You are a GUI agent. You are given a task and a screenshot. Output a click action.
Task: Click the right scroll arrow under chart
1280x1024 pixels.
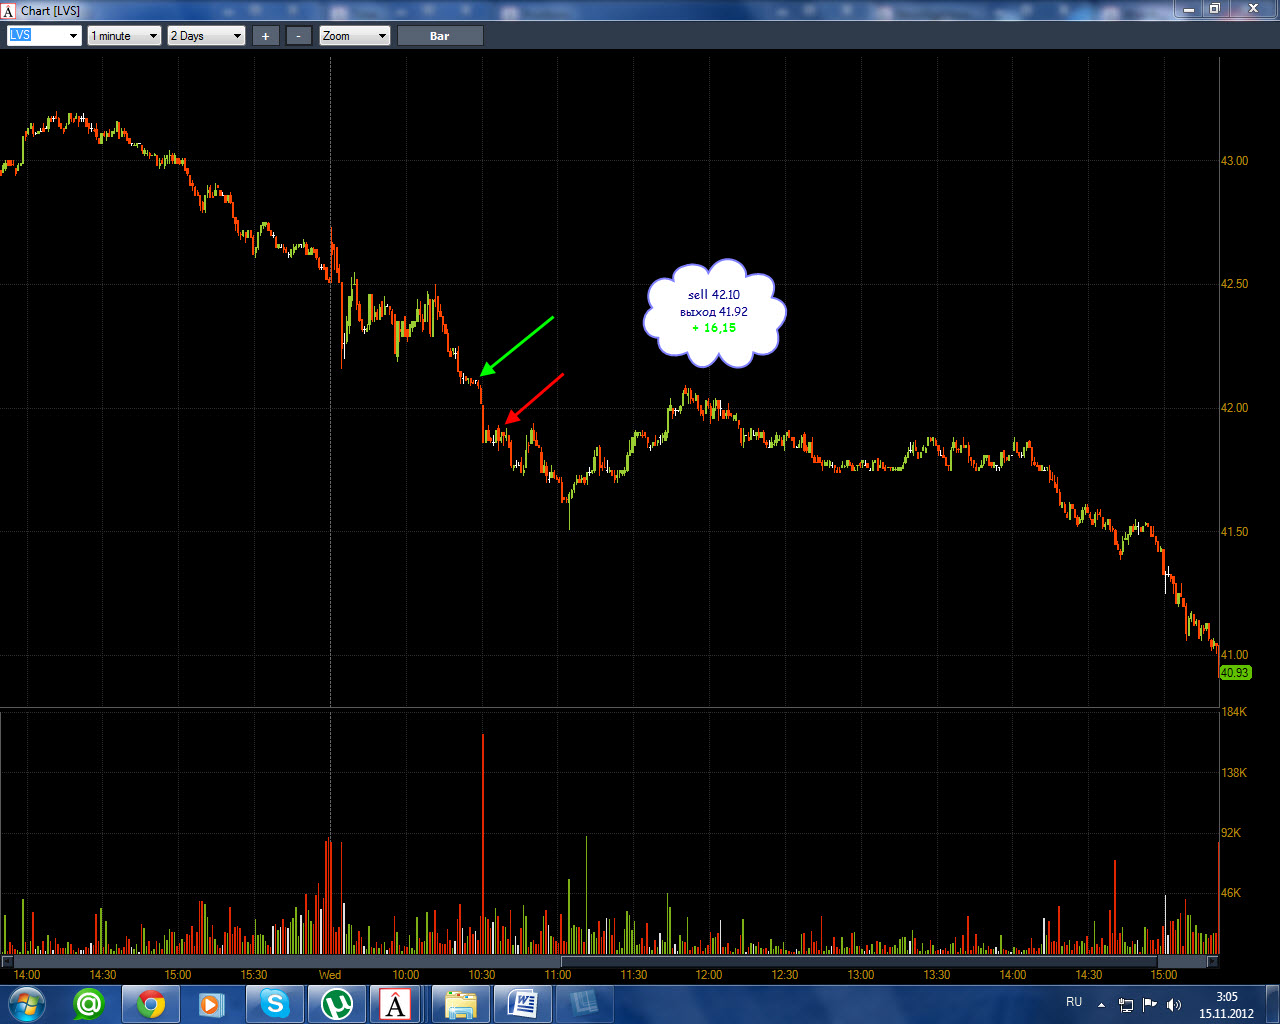[1214, 962]
